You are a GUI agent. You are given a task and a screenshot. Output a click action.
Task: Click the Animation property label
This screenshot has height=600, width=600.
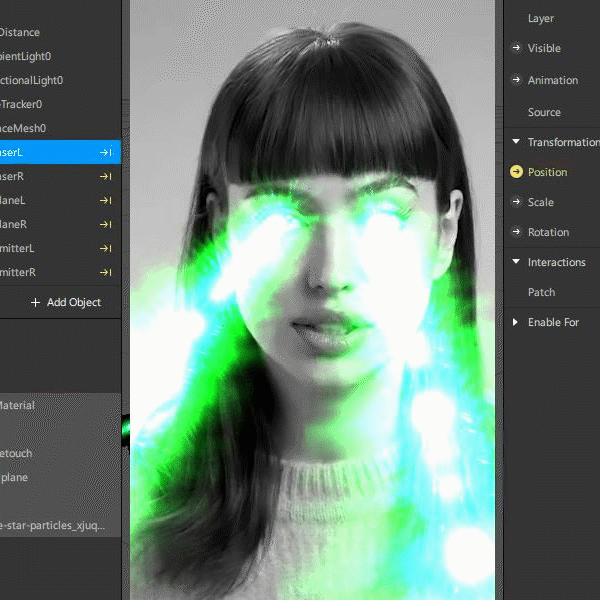(553, 80)
